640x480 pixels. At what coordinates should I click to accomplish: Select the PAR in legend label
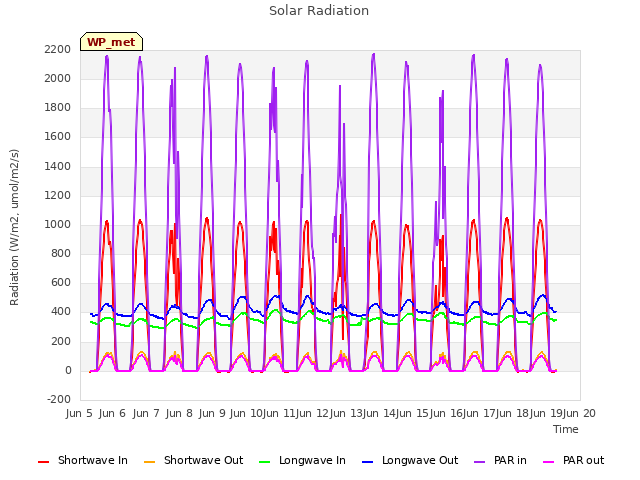510,460
